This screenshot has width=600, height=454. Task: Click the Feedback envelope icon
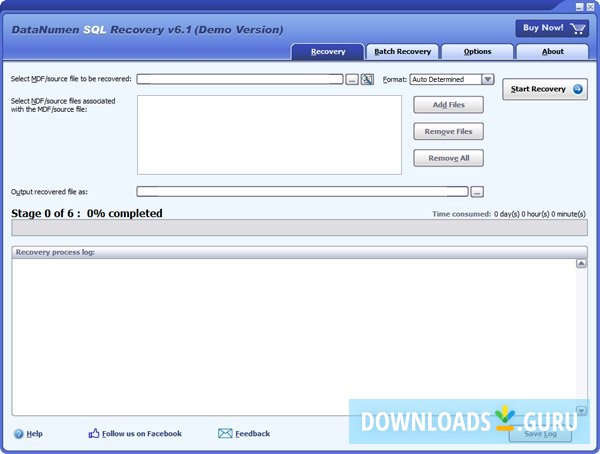pyautogui.click(x=225, y=433)
